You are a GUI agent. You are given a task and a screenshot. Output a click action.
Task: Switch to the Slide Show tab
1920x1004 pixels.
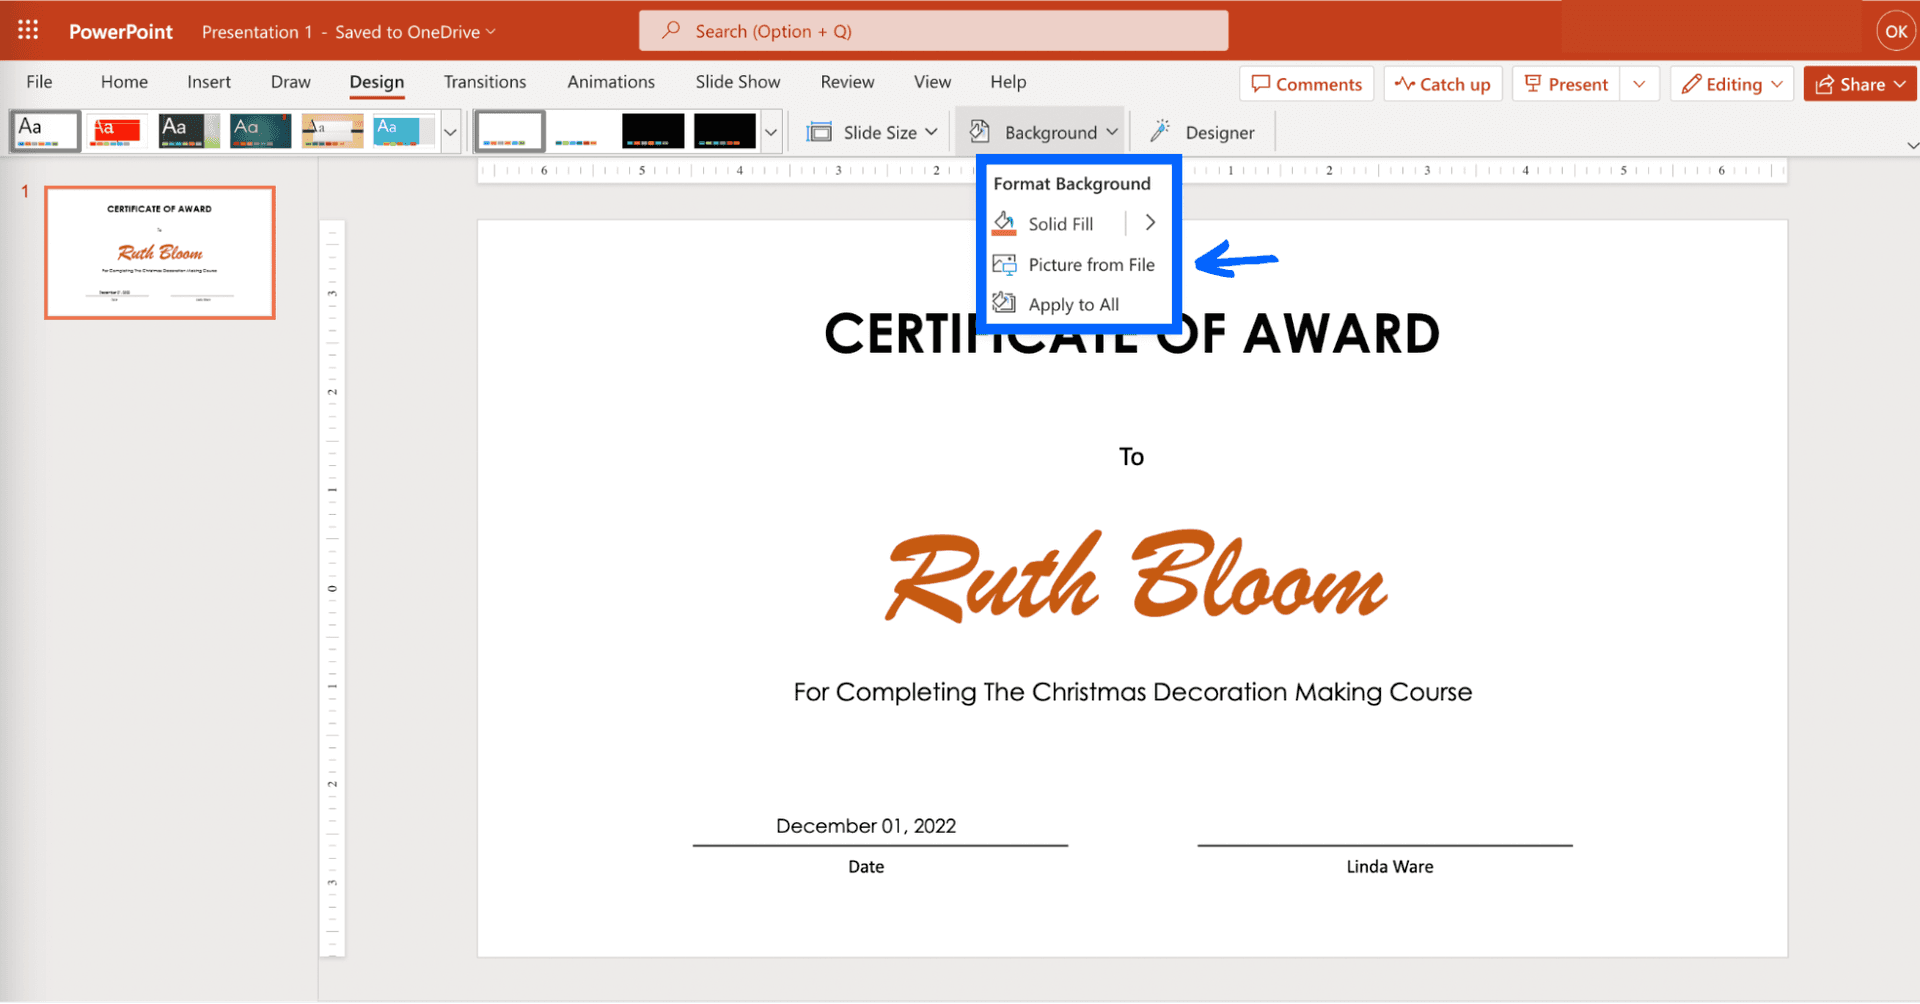click(738, 82)
